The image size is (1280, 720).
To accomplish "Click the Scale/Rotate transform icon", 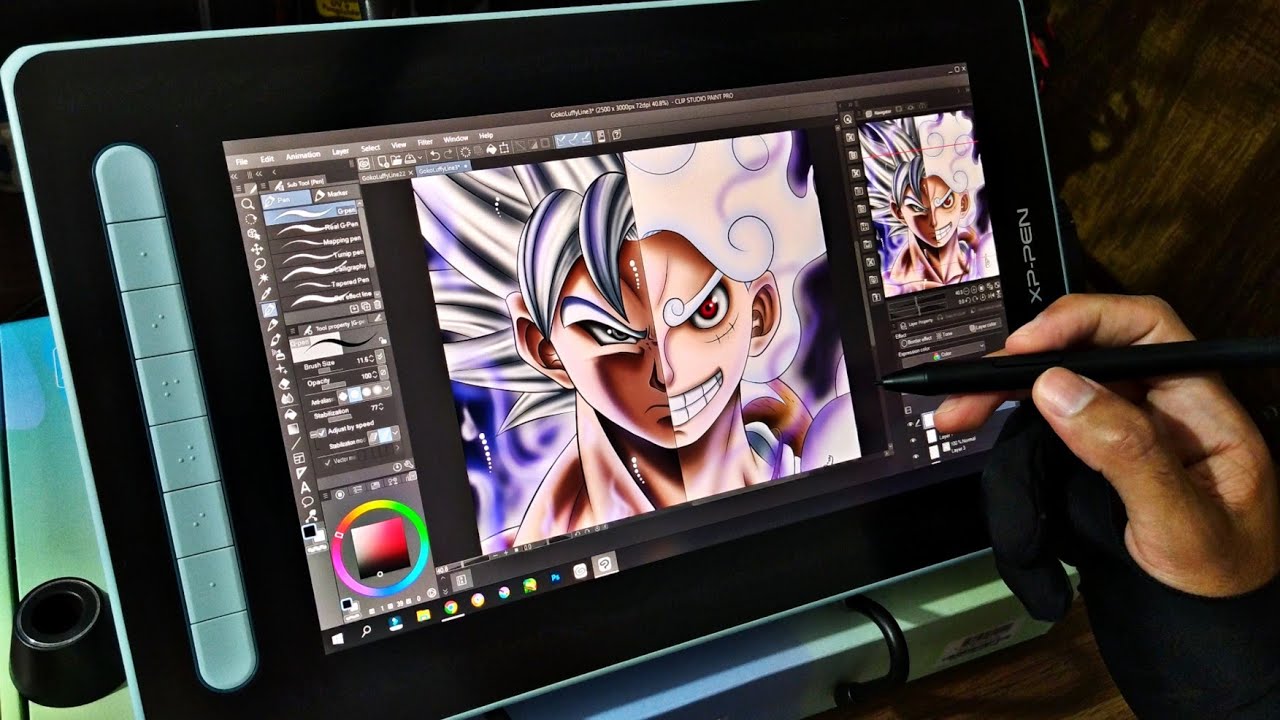I will pos(504,148).
